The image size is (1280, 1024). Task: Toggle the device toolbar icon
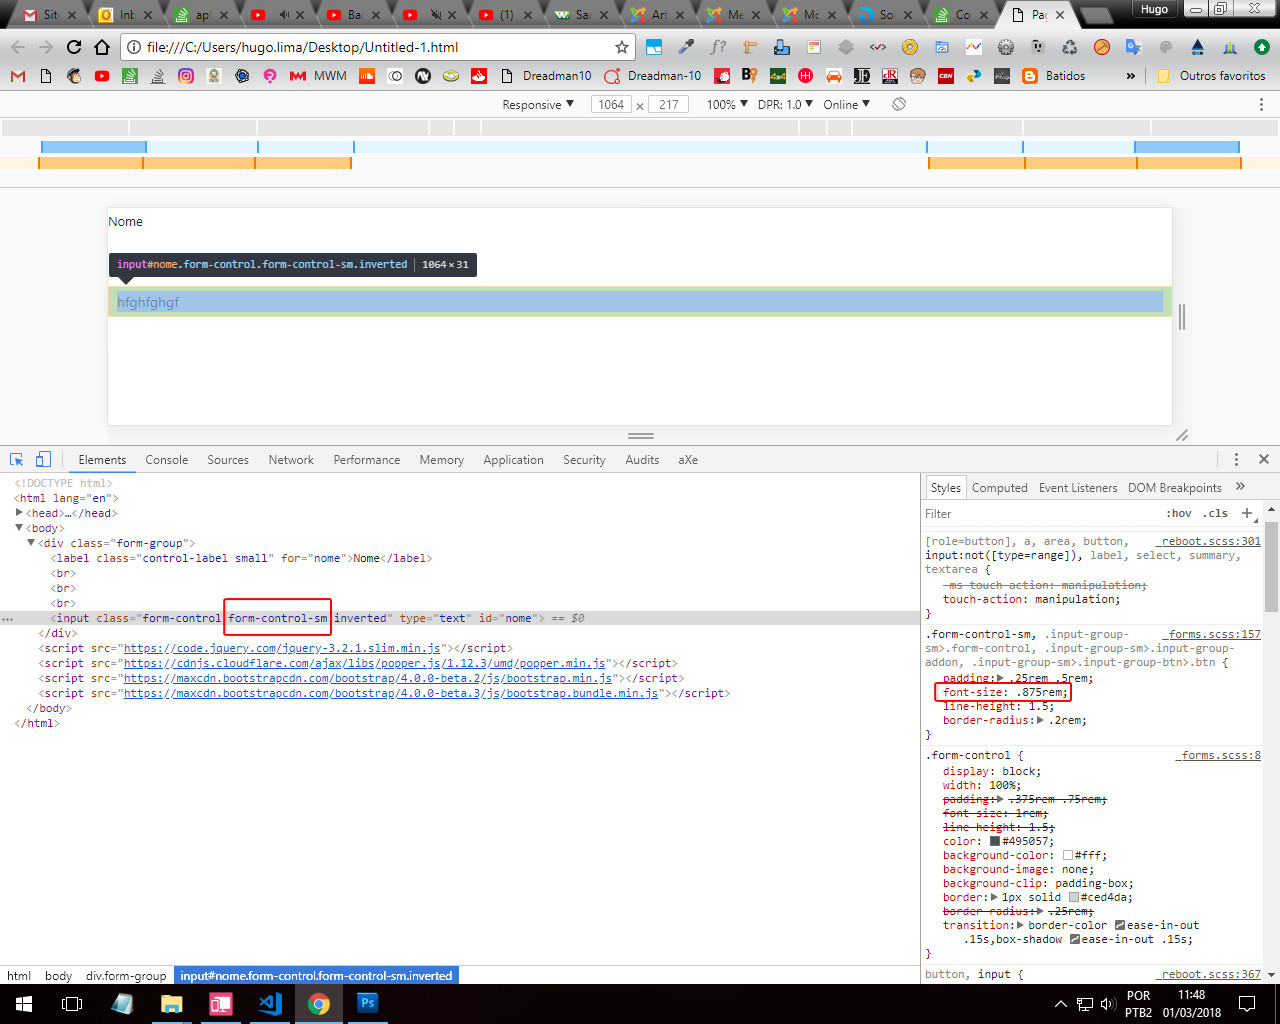[43, 460]
